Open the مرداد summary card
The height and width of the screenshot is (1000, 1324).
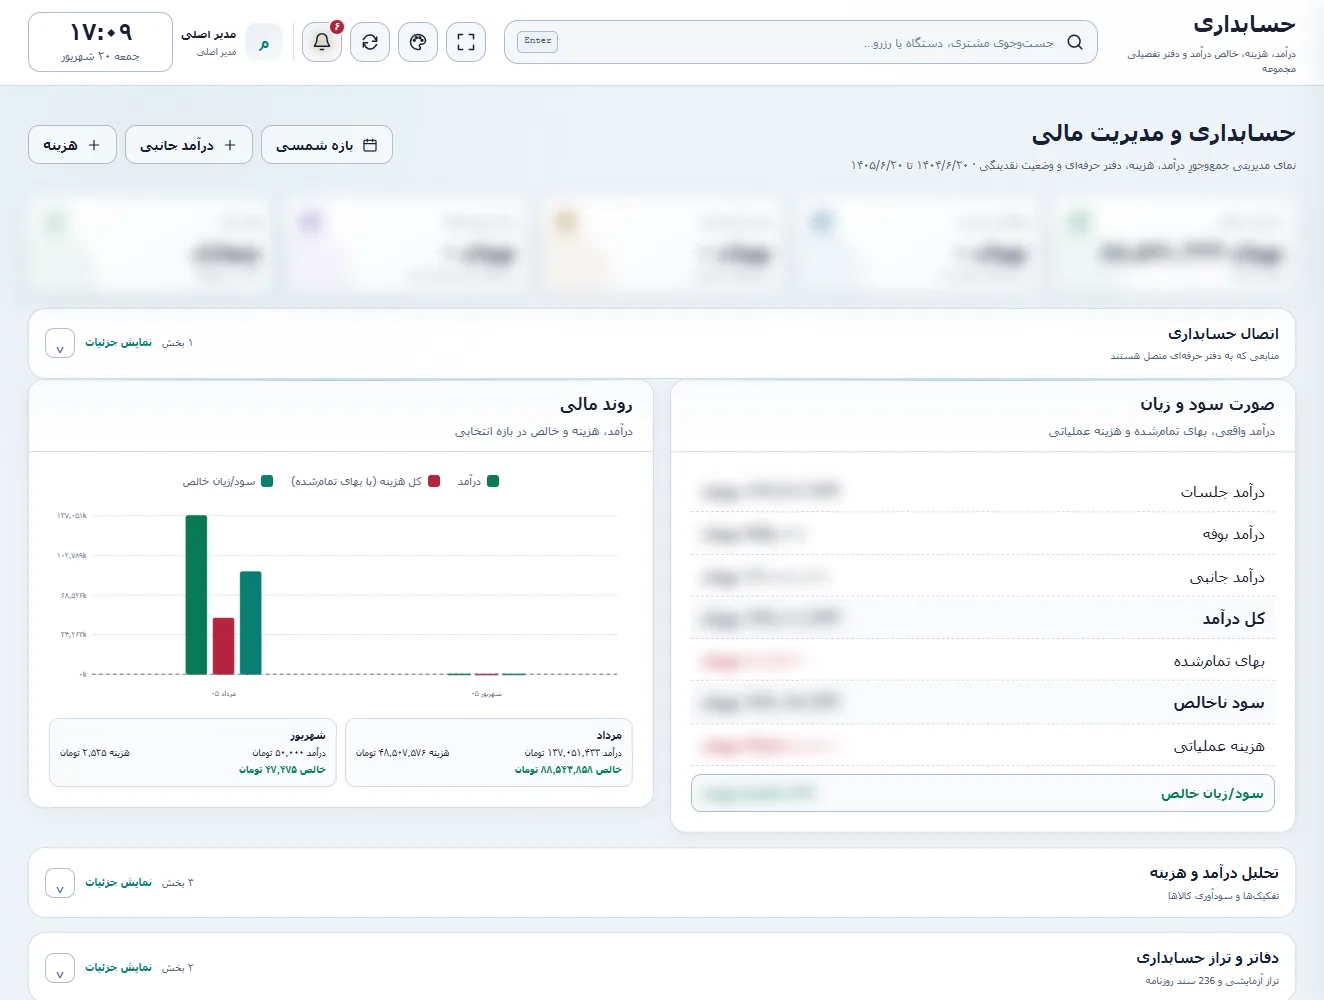tap(489, 752)
